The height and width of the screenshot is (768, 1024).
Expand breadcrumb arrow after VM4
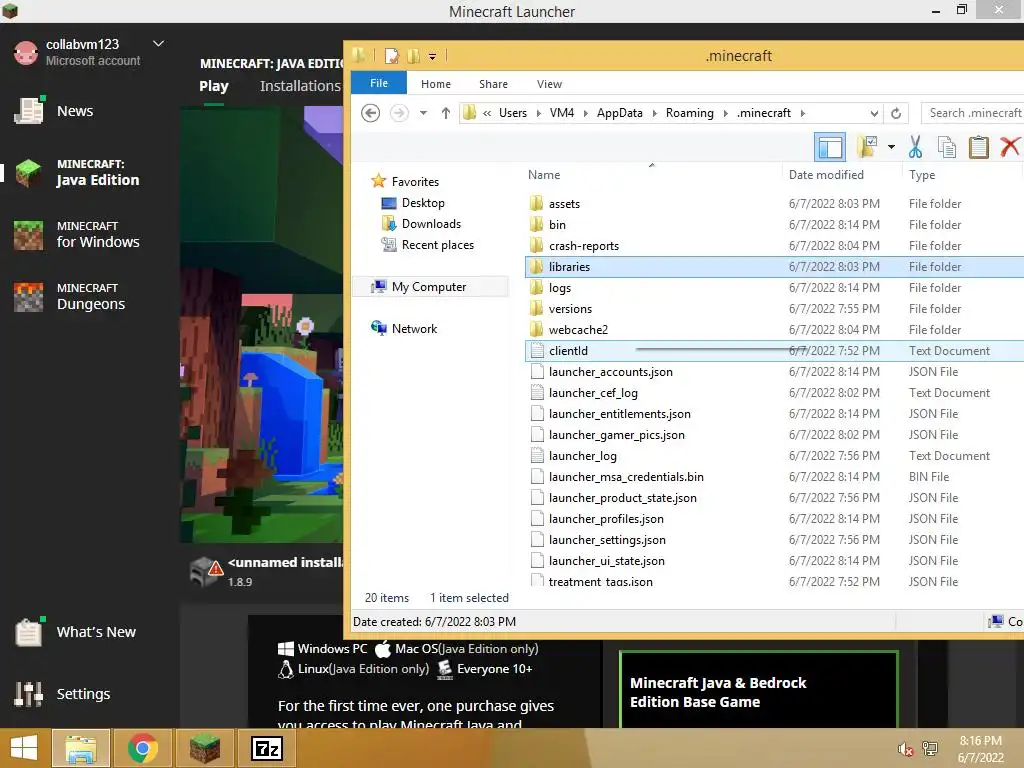tap(585, 114)
